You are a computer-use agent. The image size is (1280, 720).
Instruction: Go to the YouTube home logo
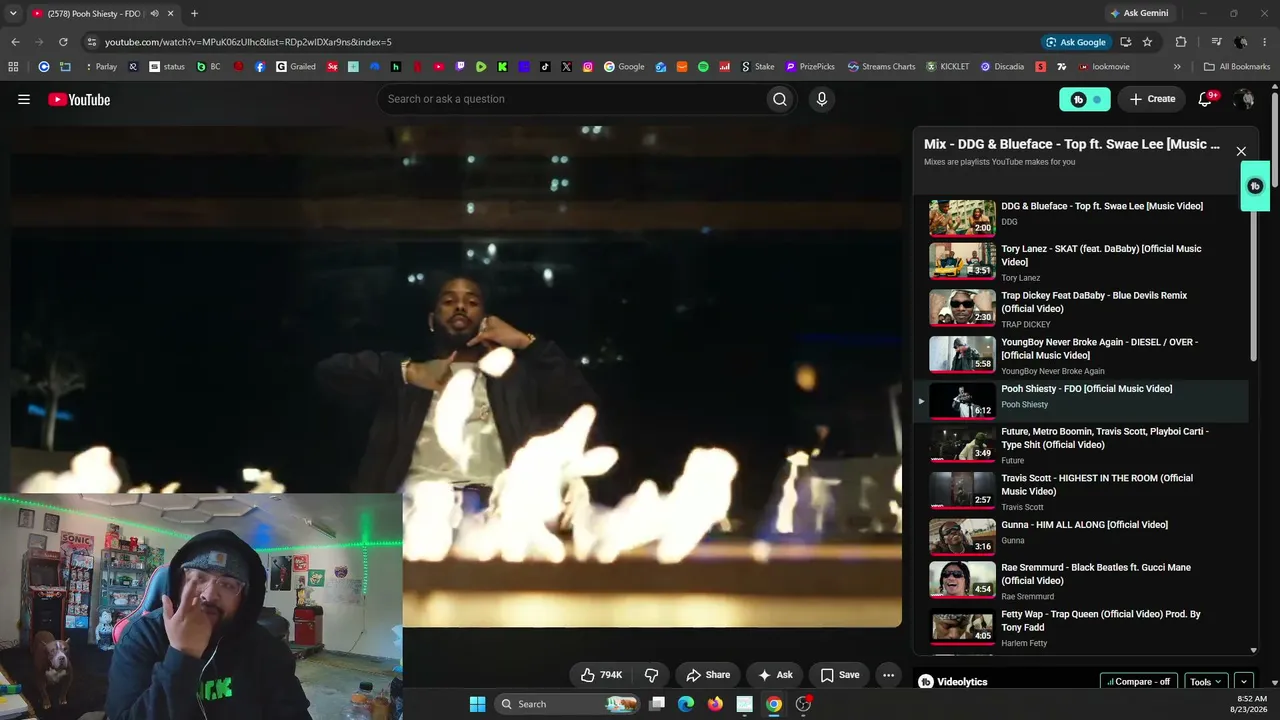[79, 99]
